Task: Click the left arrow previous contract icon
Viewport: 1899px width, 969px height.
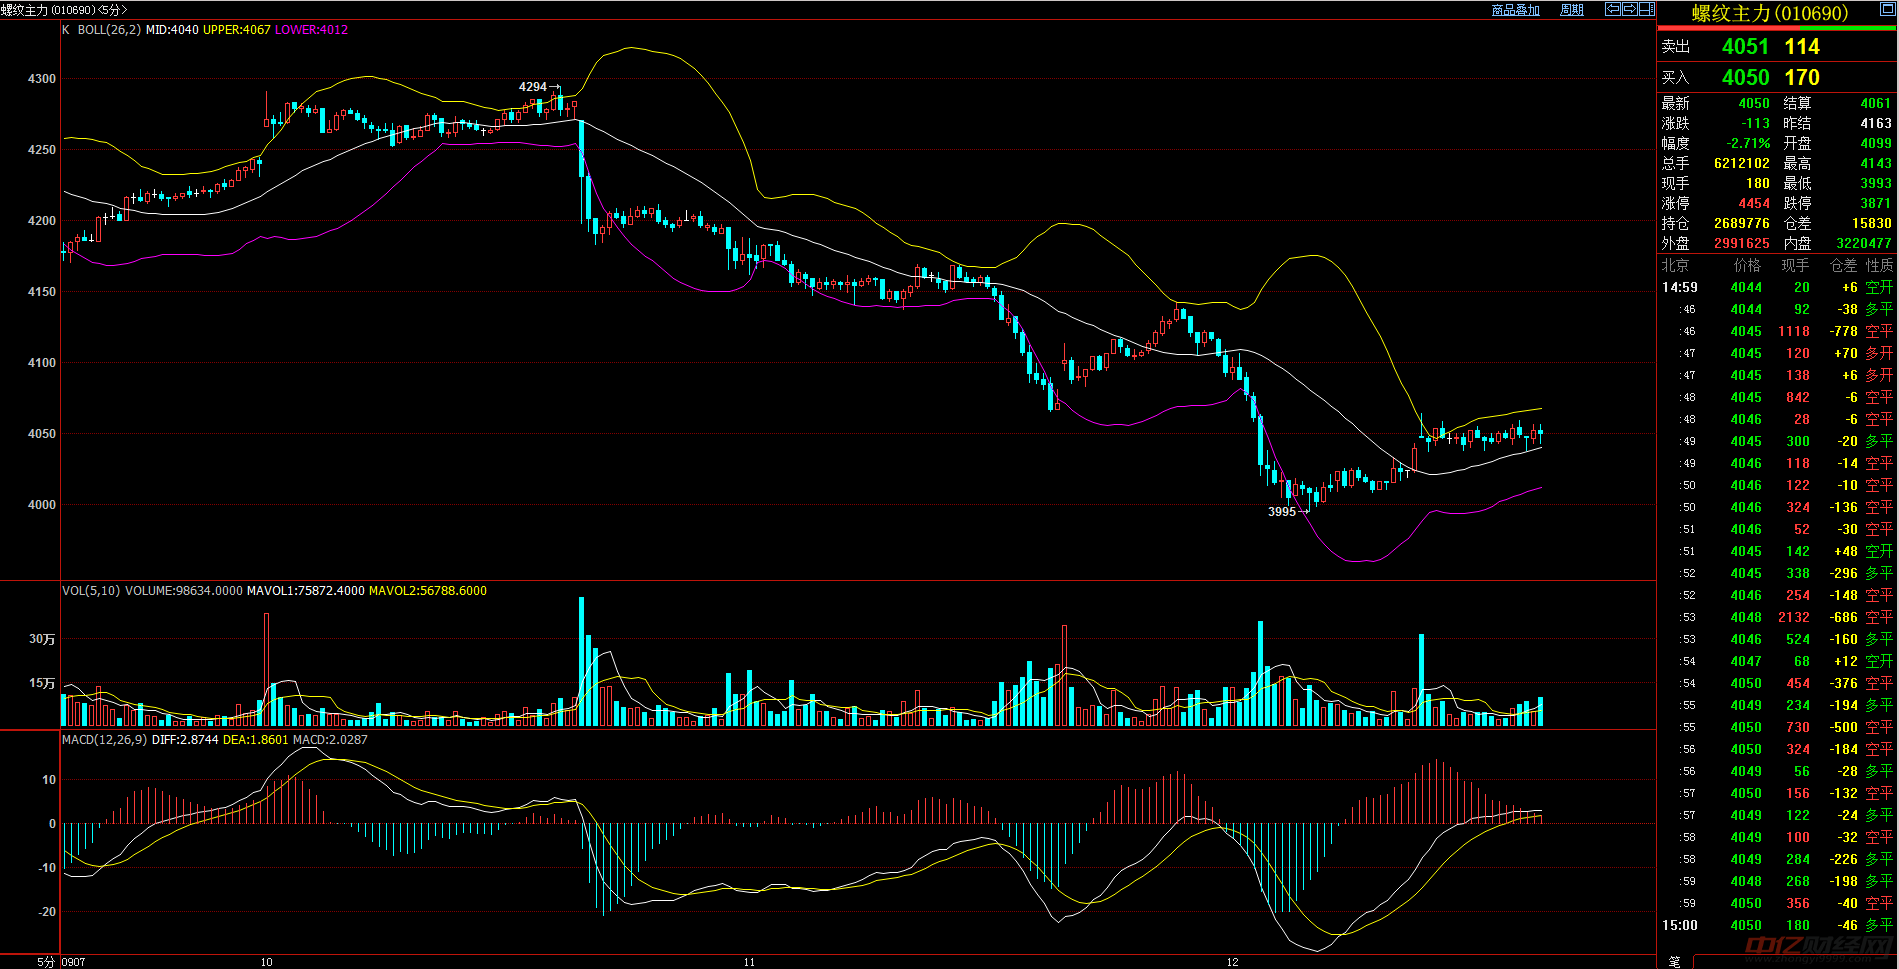Action: [1613, 9]
